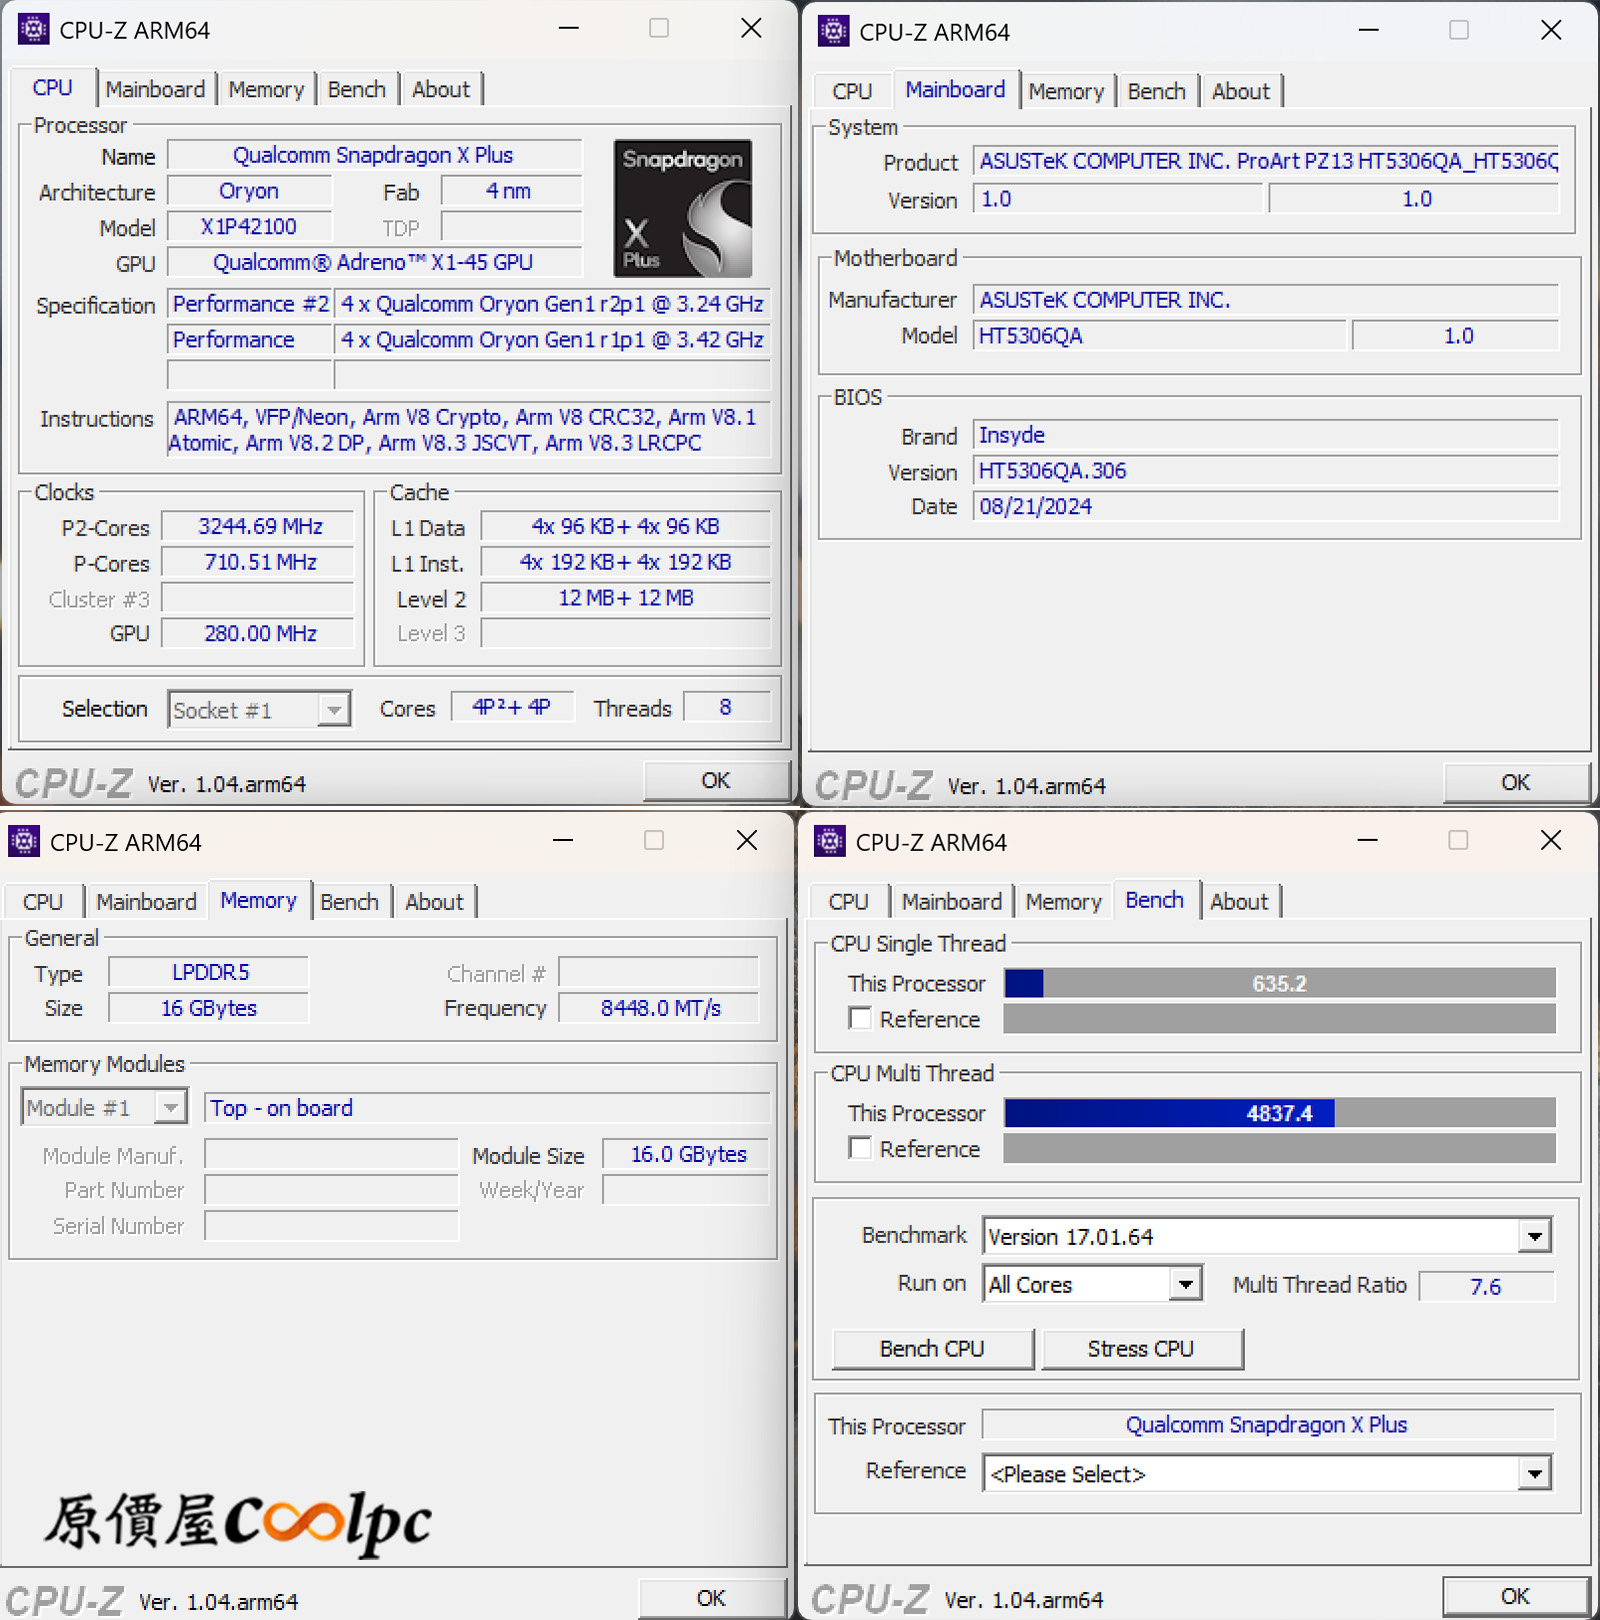
Task: Open the Socket #1 selection dropdown
Action: point(259,710)
